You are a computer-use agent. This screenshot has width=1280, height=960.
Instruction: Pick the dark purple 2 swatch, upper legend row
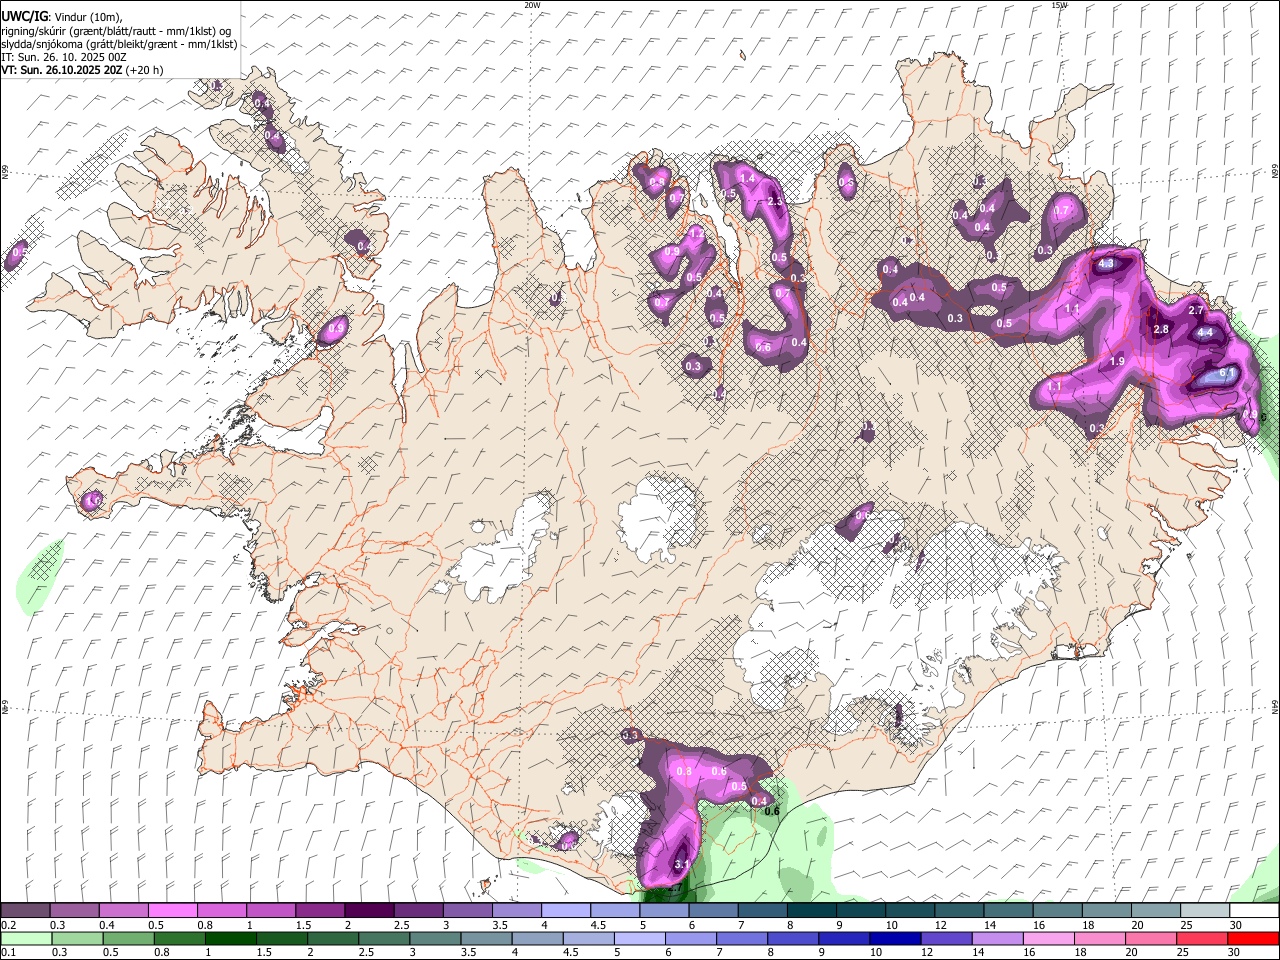[x=368, y=911]
